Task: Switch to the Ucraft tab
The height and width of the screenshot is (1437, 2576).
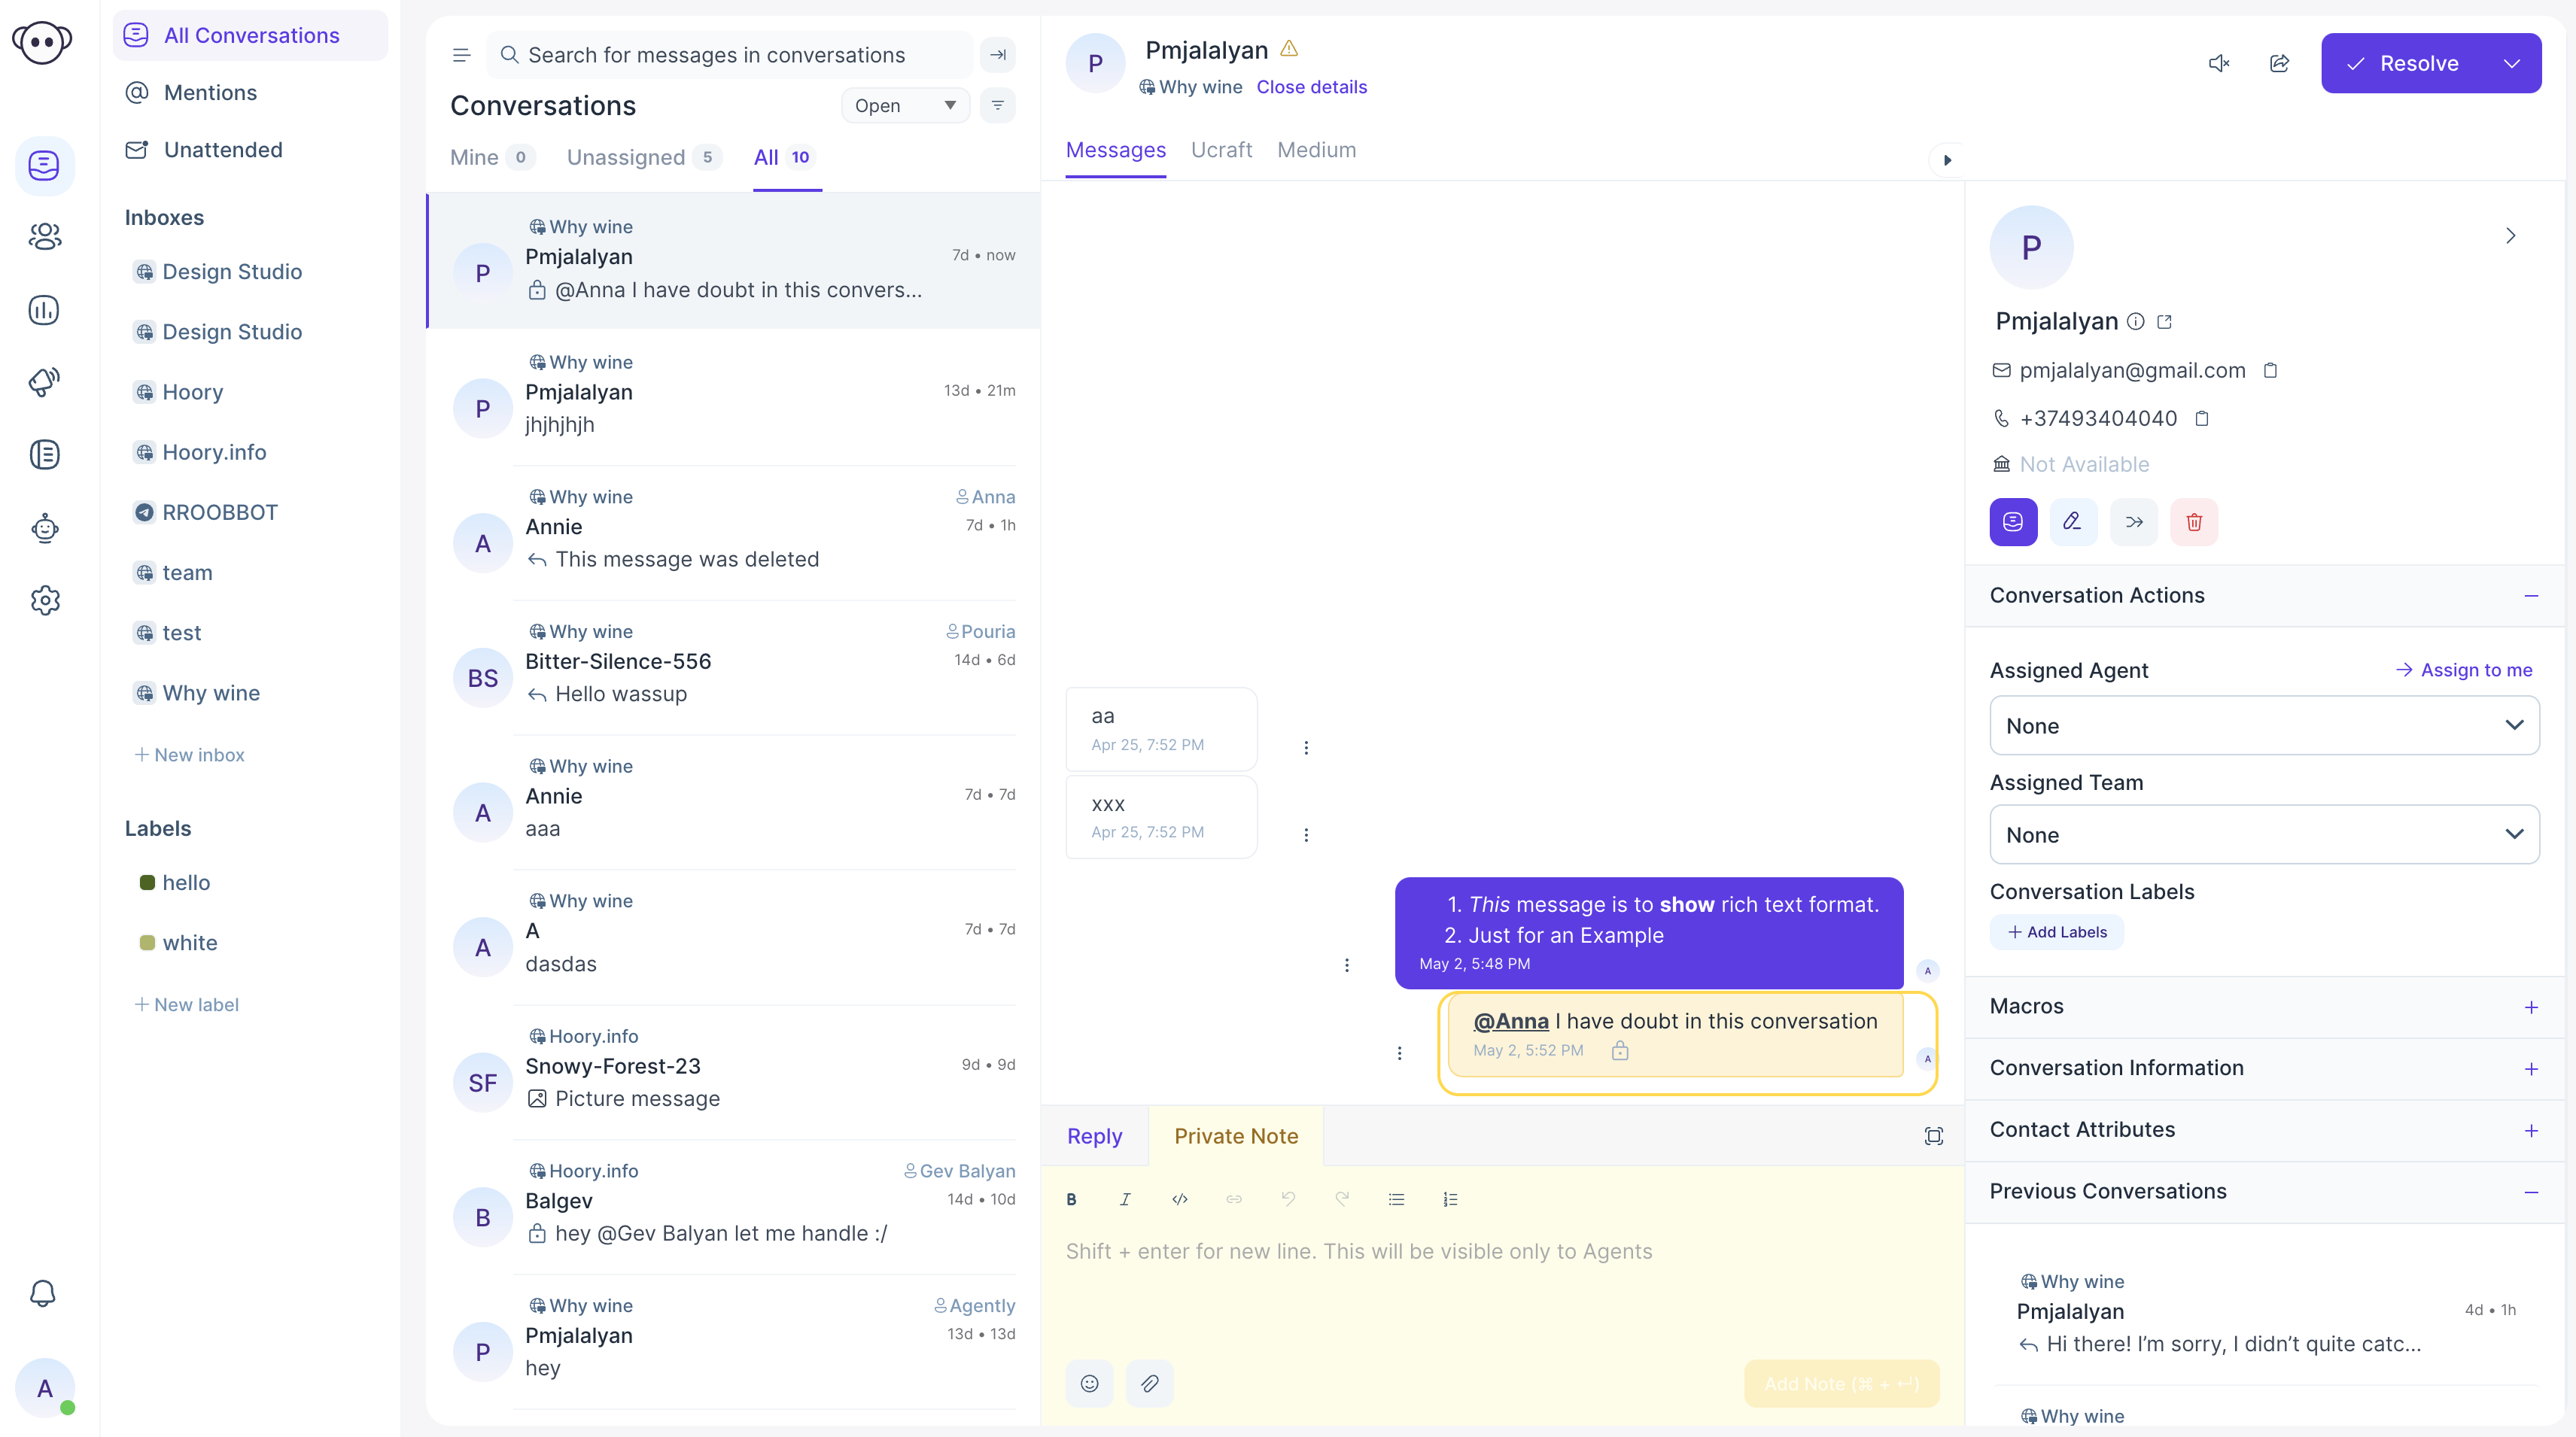Action: click(1221, 150)
